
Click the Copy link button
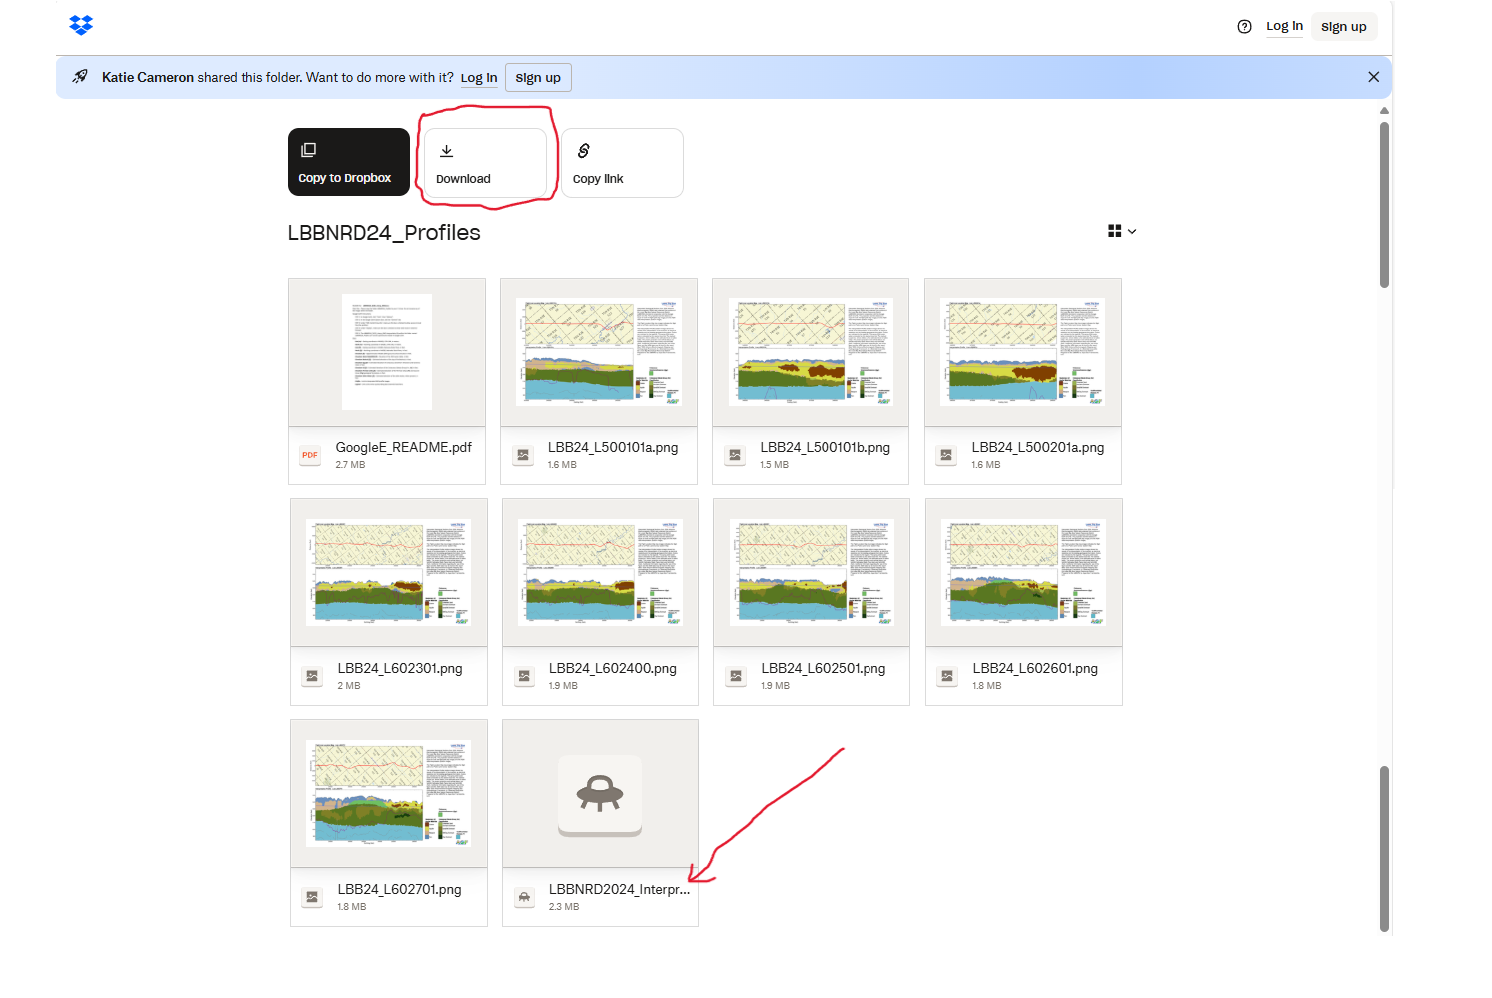(622, 163)
